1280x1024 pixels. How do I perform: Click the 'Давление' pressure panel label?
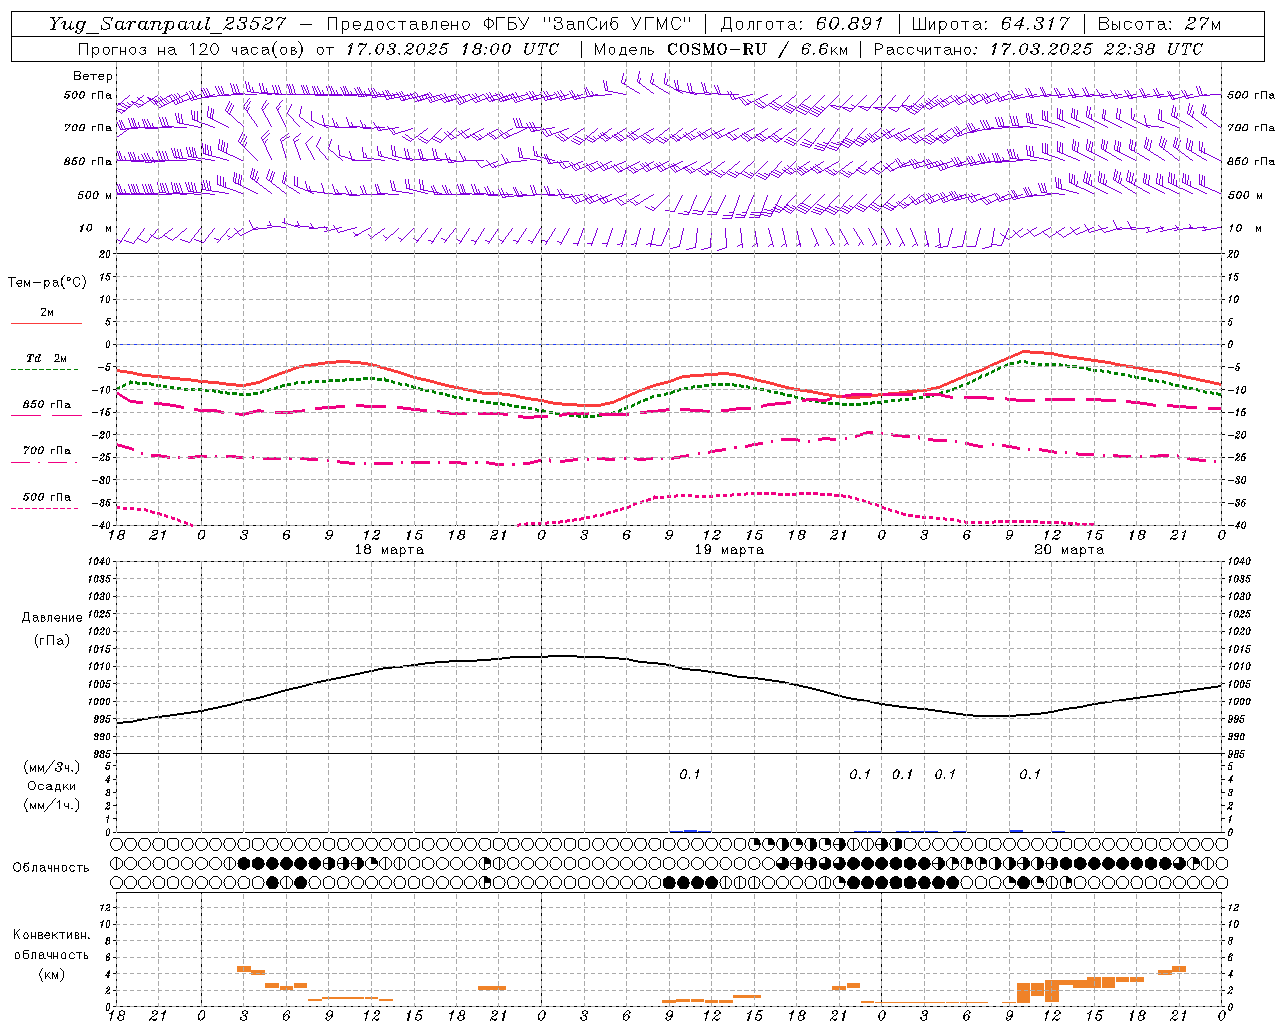[52, 618]
